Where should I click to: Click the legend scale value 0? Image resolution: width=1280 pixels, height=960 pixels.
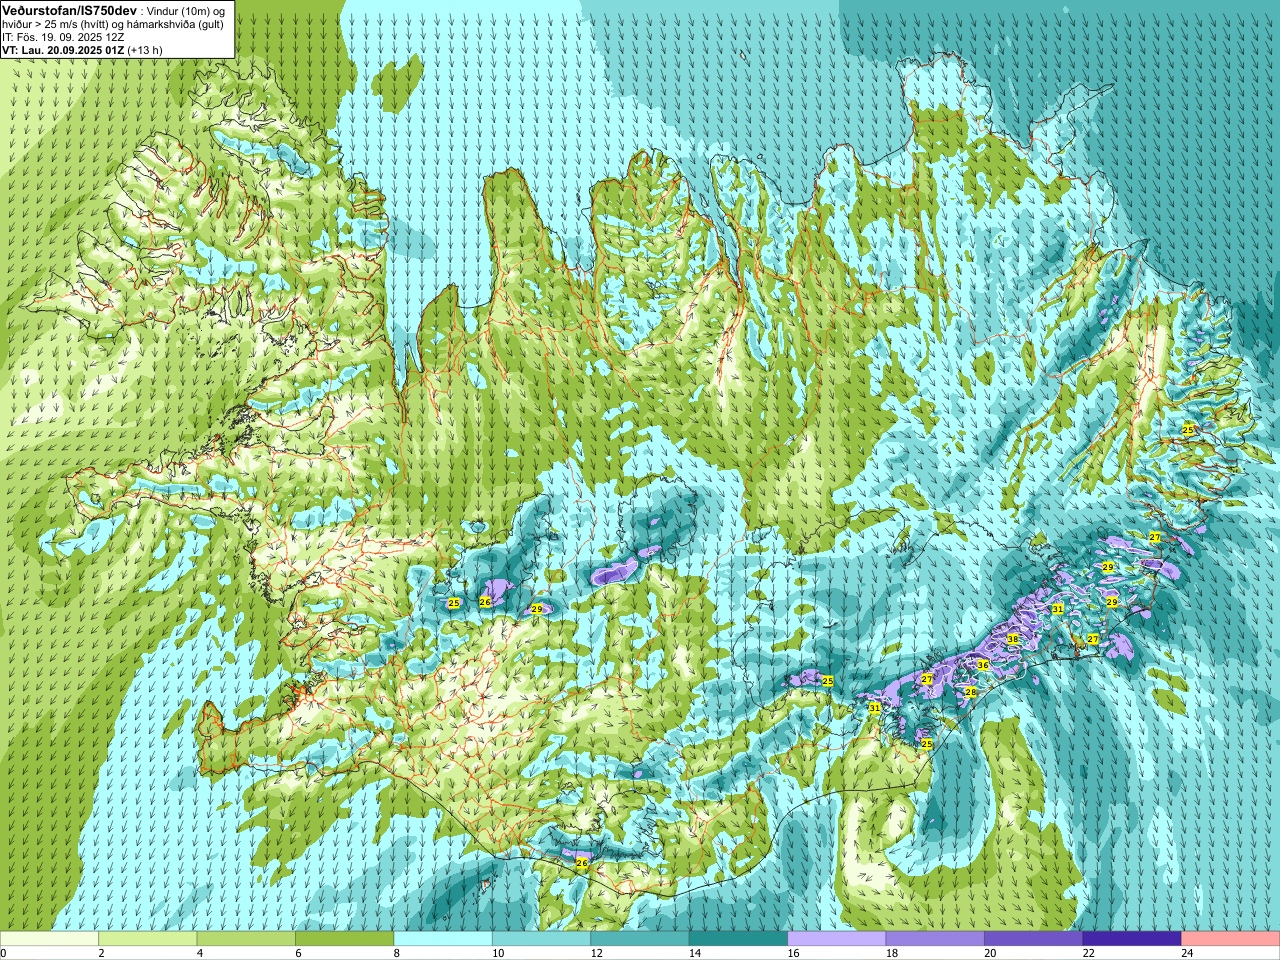[3, 953]
